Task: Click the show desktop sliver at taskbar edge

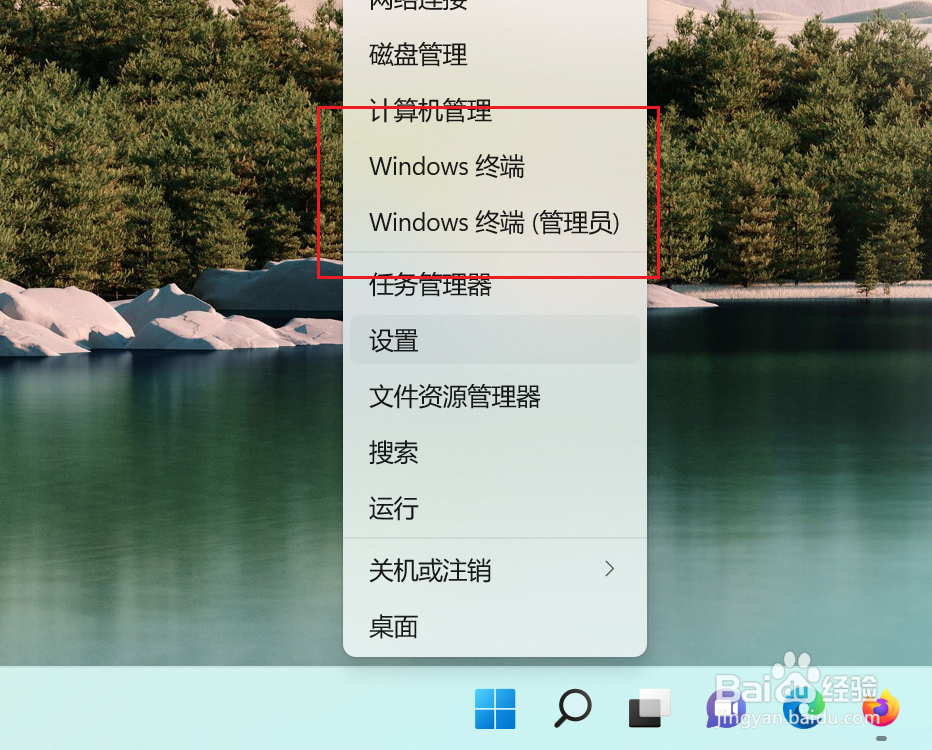Action: click(930, 710)
